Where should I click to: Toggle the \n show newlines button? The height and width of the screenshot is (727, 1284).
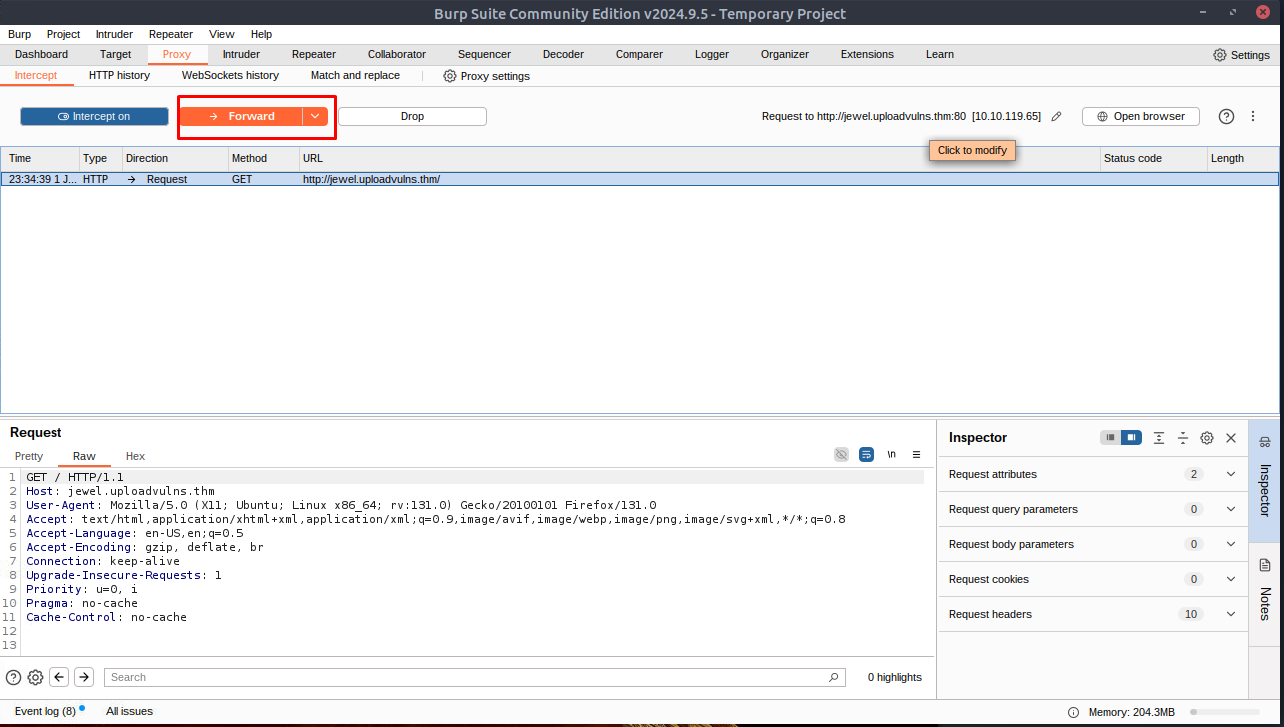[891, 454]
